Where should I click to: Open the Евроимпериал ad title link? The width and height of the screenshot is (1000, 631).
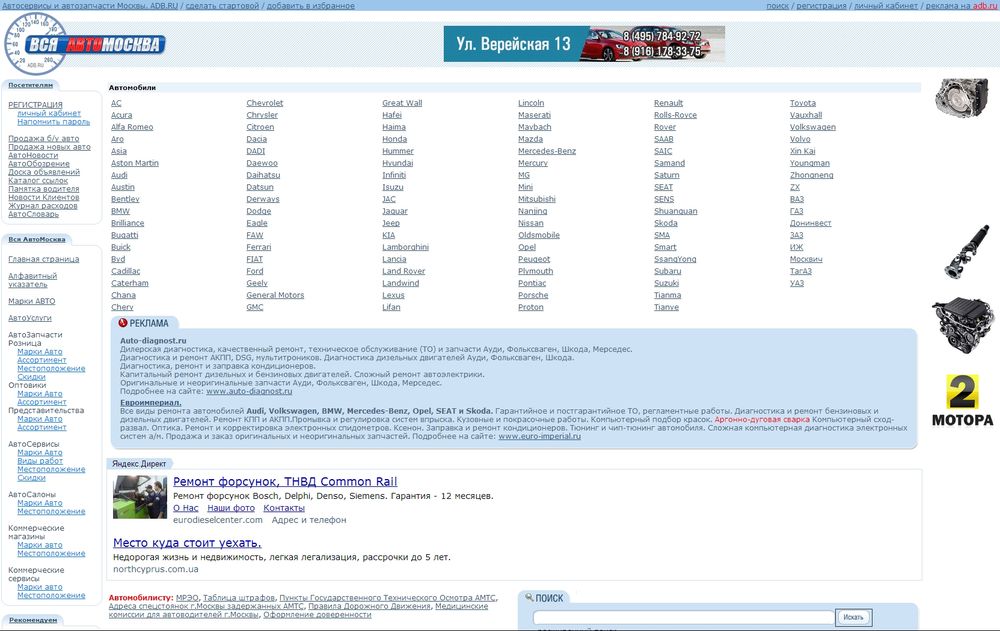click(x=151, y=403)
